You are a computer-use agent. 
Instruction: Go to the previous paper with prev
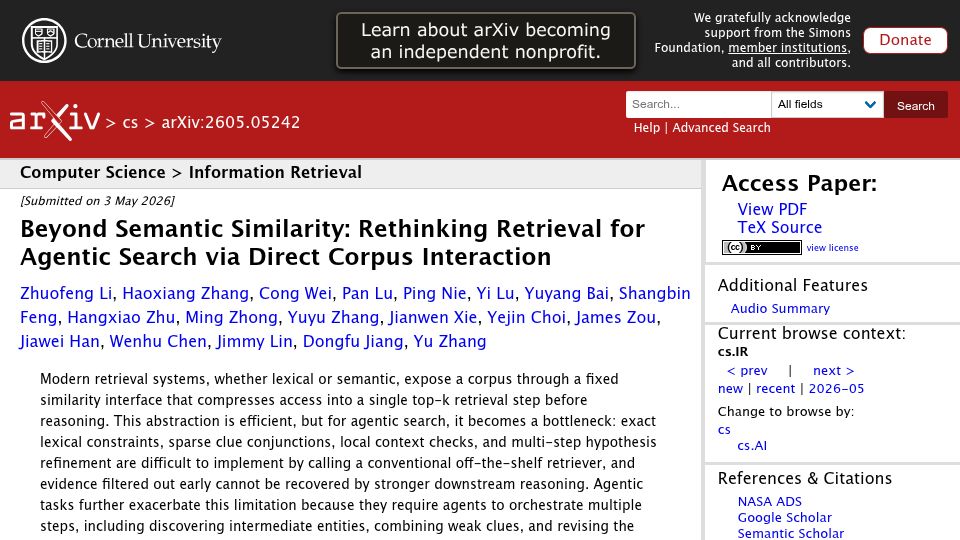(747, 370)
